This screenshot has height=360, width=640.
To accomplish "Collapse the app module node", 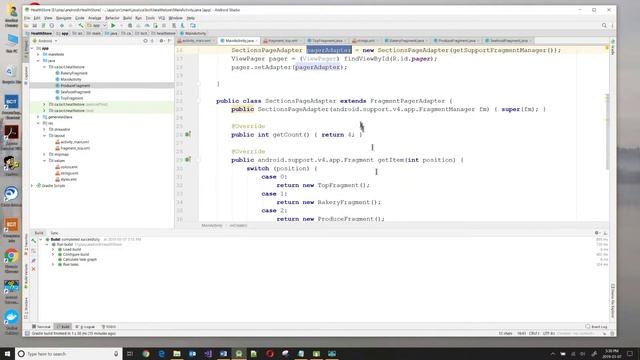I will click(x=32, y=48).
